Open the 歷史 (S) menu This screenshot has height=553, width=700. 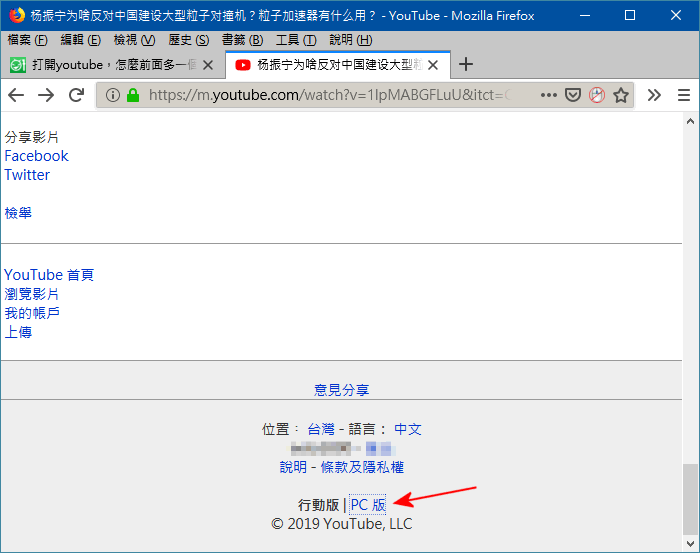click(189, 40)
